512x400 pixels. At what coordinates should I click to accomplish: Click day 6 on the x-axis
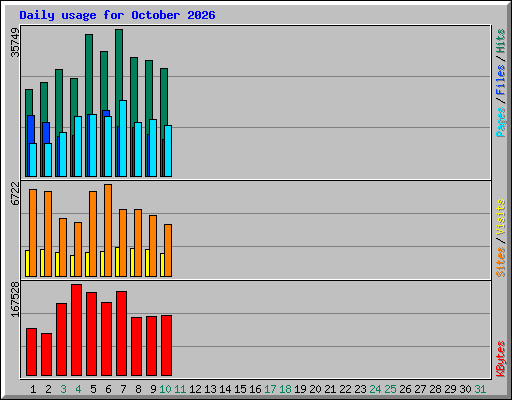tap(108, 389)
